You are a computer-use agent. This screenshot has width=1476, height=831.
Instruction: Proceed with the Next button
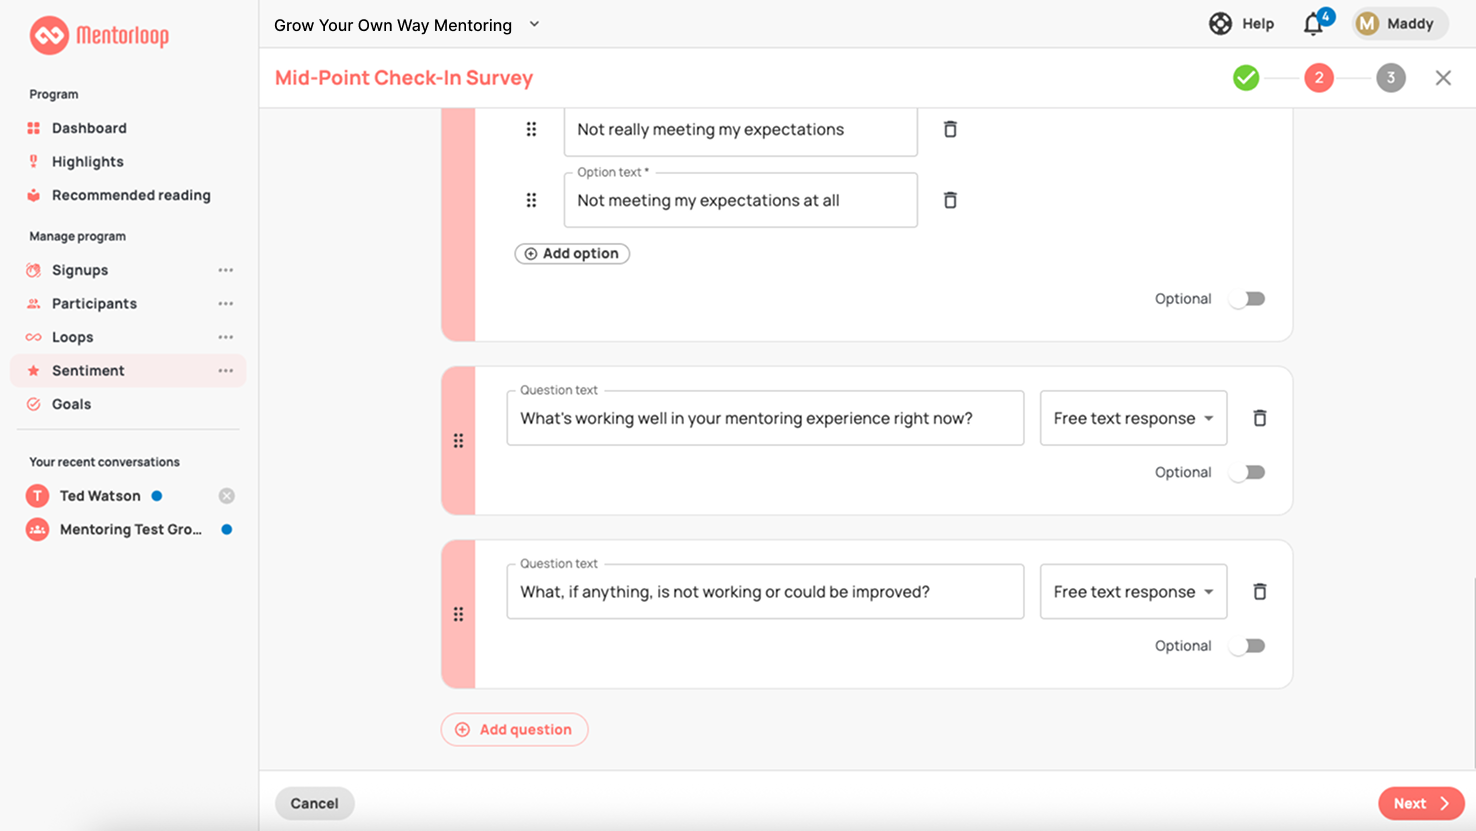pyautogui.click(x=1421, y=804)
